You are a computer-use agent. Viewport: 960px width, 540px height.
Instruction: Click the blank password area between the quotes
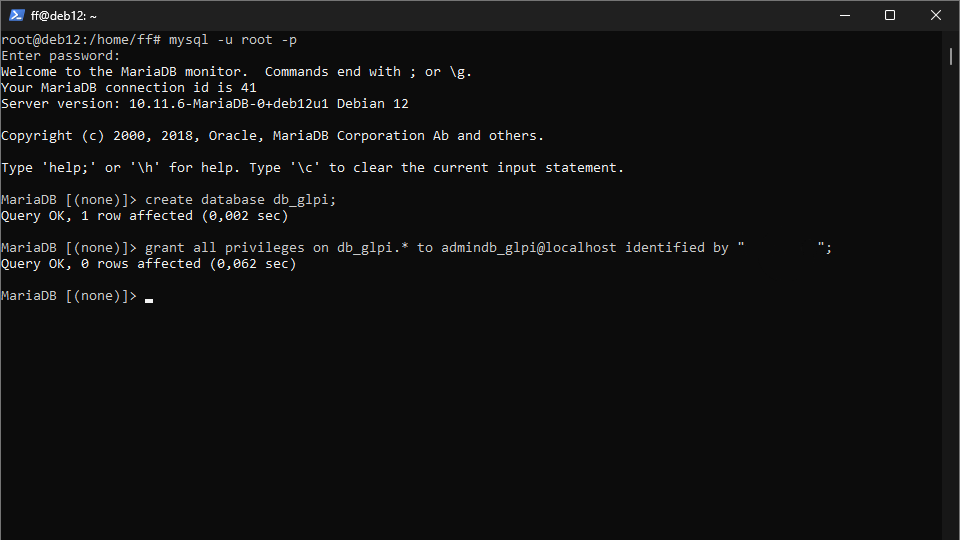pyautogui.click(x=781, y=248)
